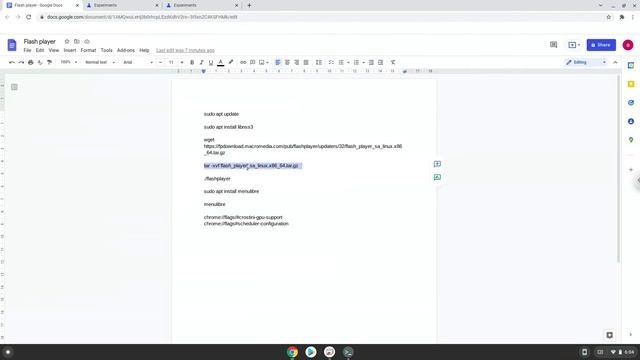This screenshot has height=360, width=640.
Task: Print the document with the printer icon
Action: pos(31,62)
